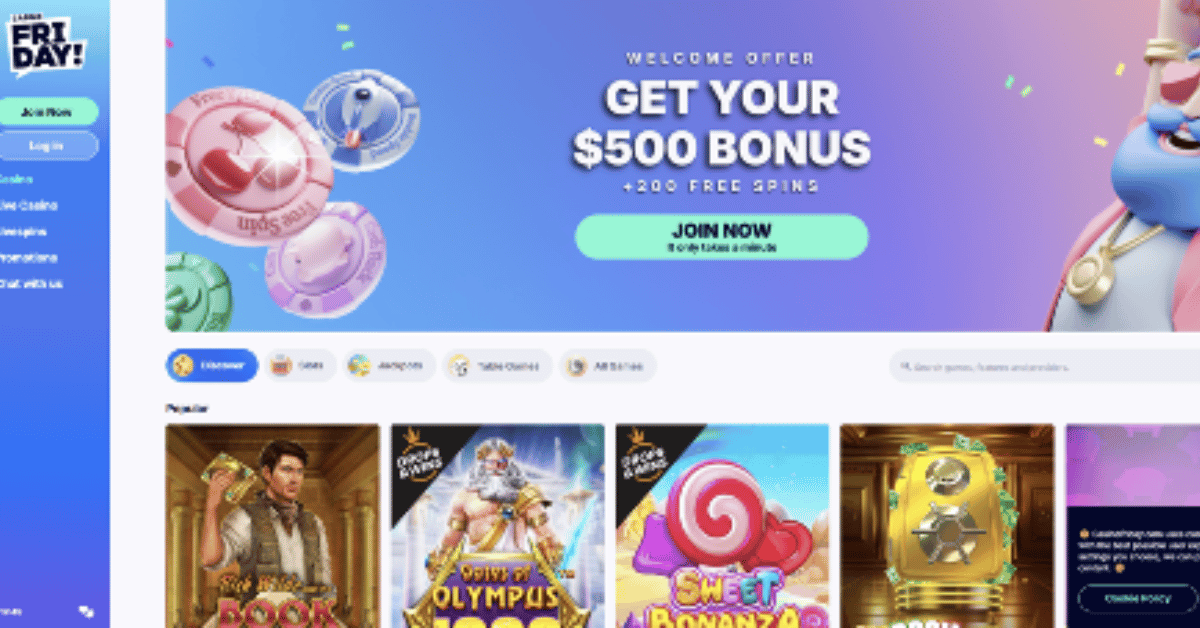Screen dimensions: 1200x628
Task: Open the Sweet Bonanza game thumbnail
Action: tap(722, 526)
